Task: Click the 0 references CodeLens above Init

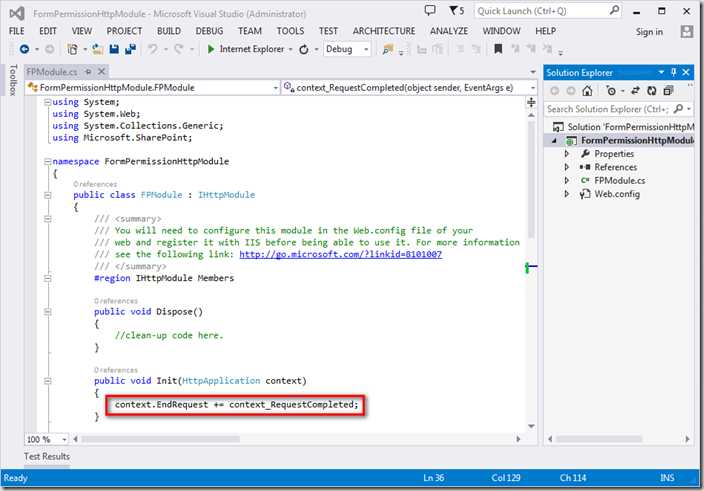Action: [x=116, y=370]
